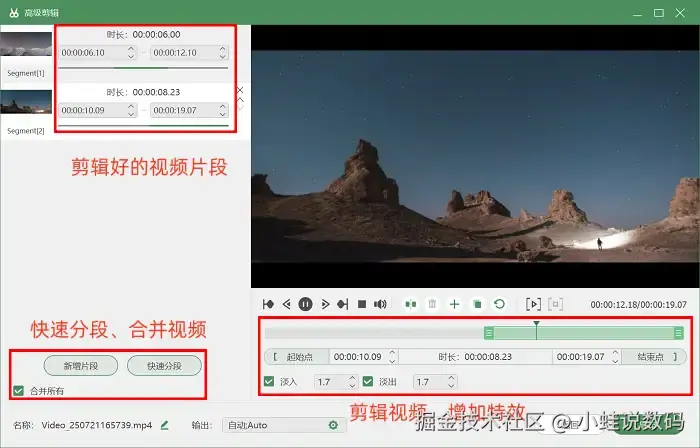Click the Segment[1] start time field

(98, 53)
